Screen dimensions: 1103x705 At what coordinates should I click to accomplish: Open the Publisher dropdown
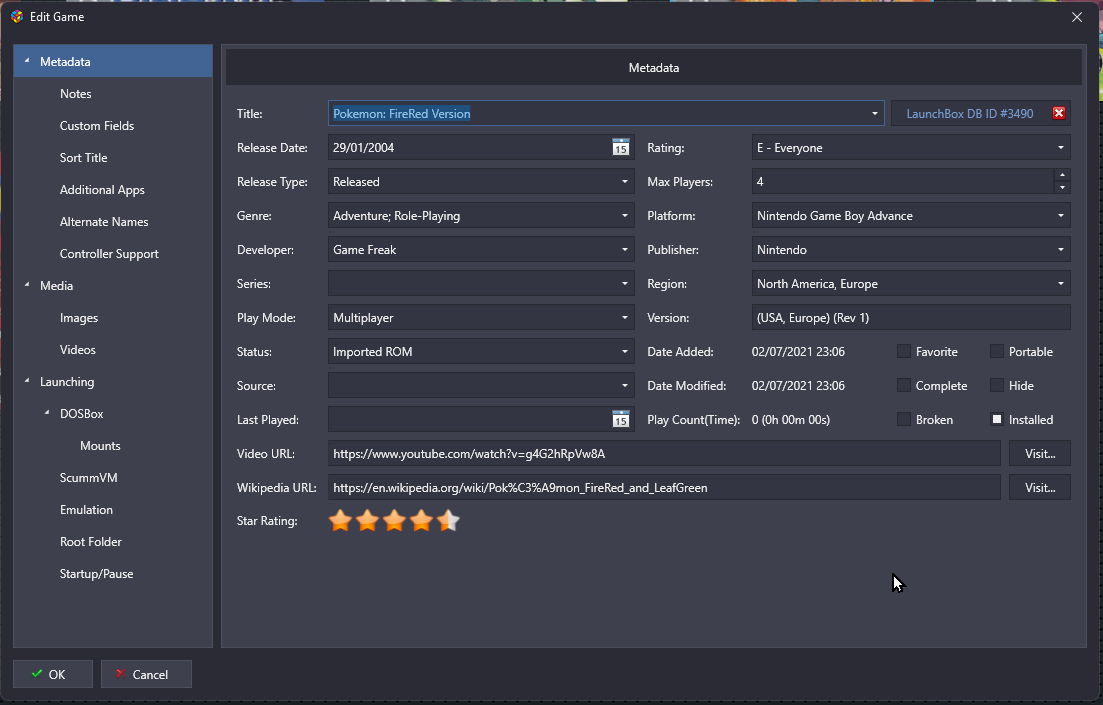tap(1061, 250)
